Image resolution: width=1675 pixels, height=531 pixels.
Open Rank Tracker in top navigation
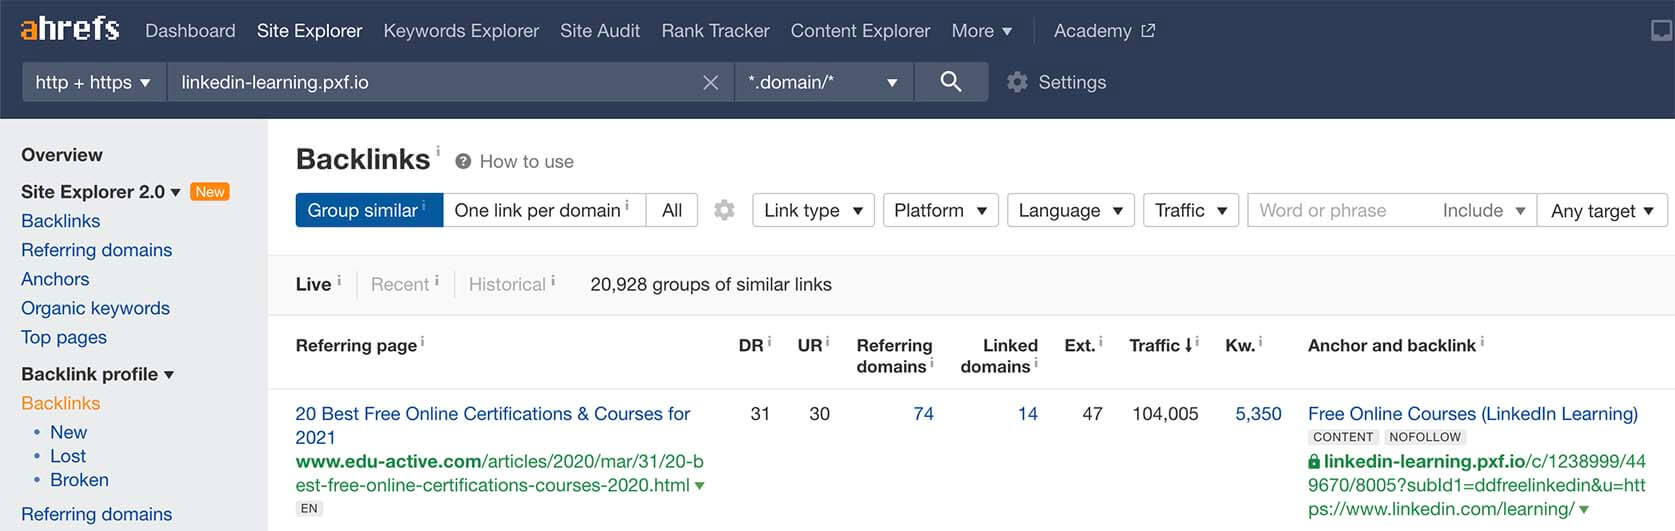pyautogui.click(x=715, y=31)
